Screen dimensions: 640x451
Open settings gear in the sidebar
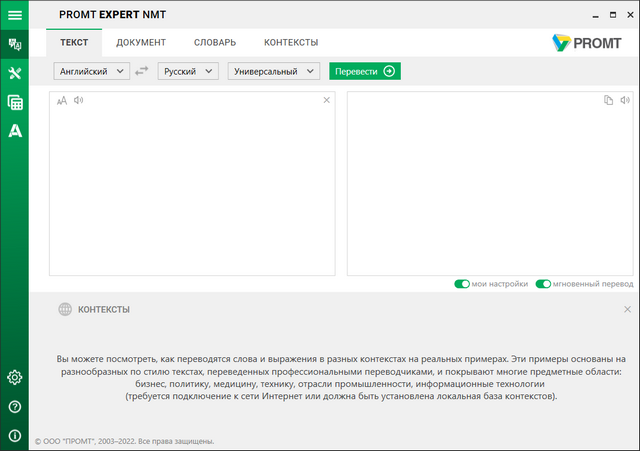pyautogui.click(x=14, y=377)
